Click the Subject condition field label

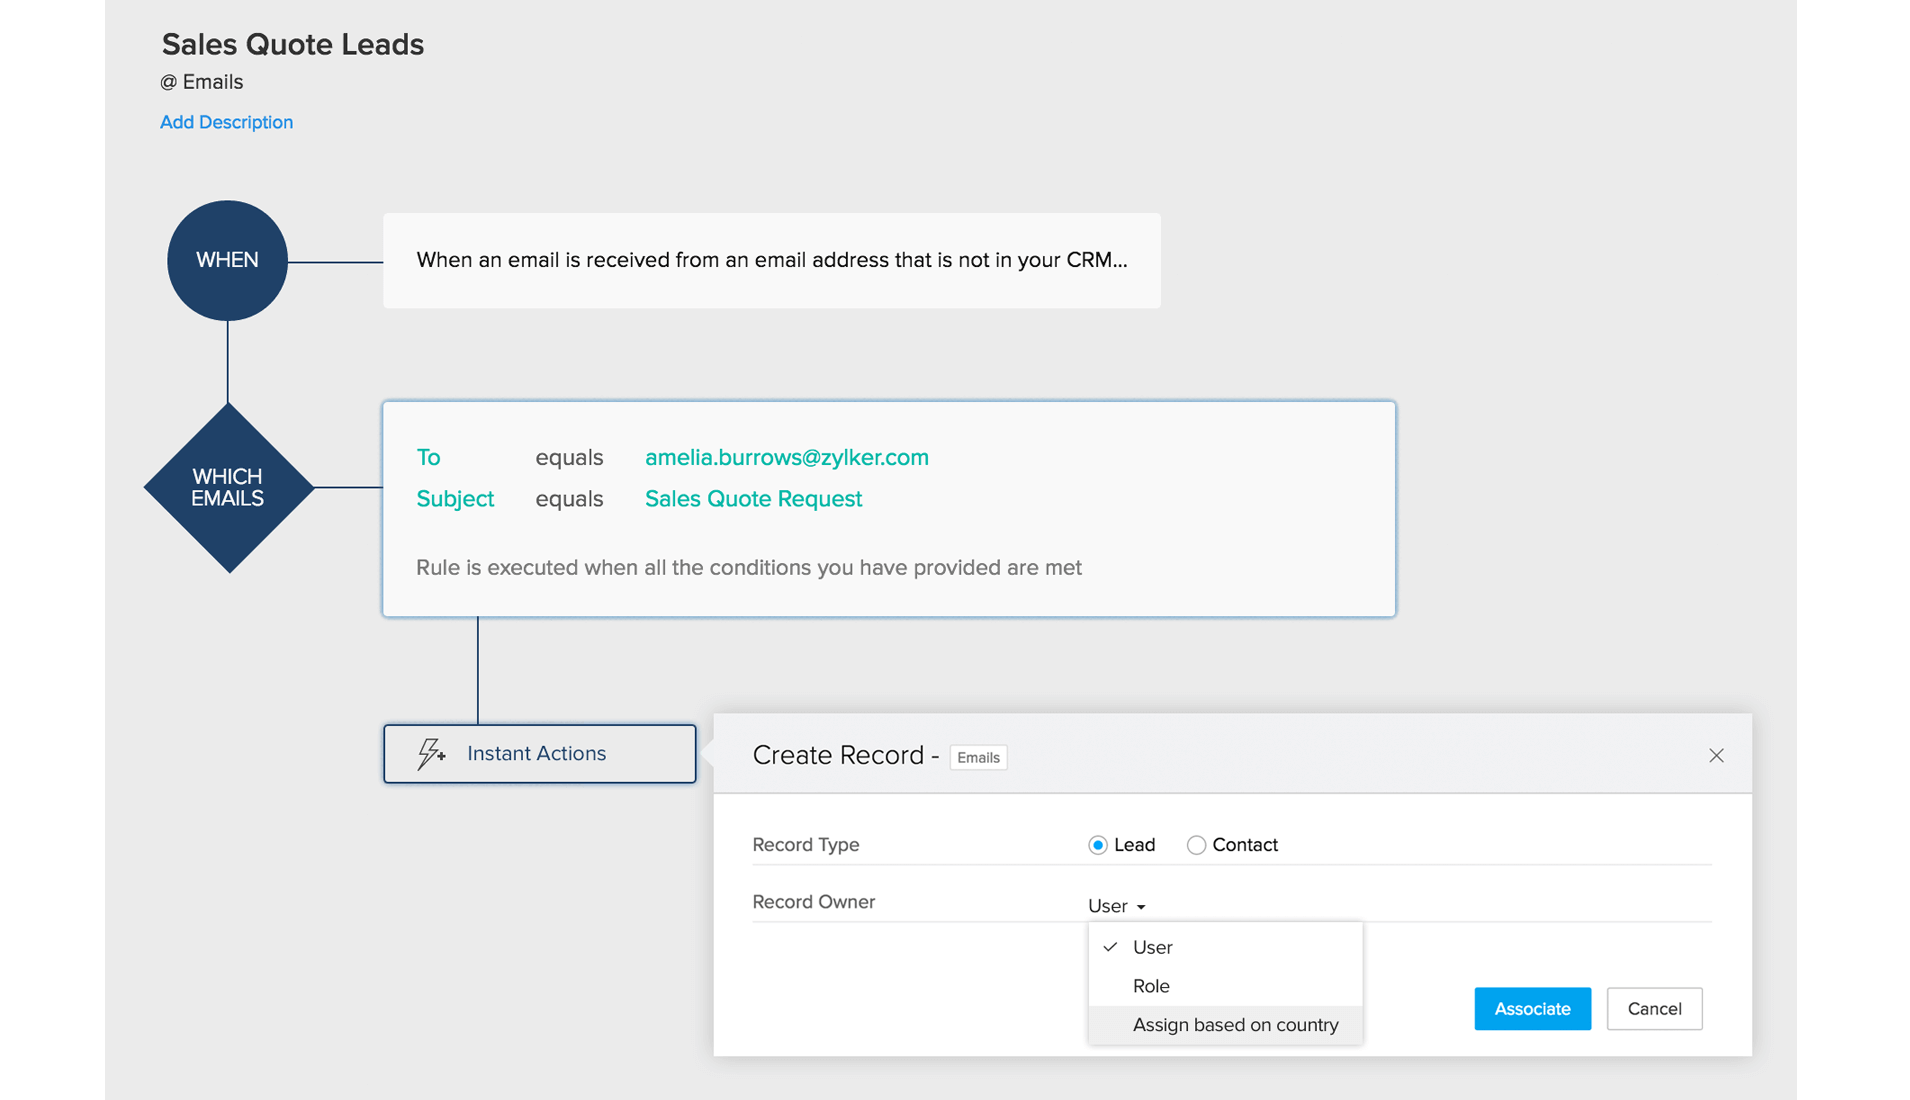pyautogui.click(x=455, y=499)
